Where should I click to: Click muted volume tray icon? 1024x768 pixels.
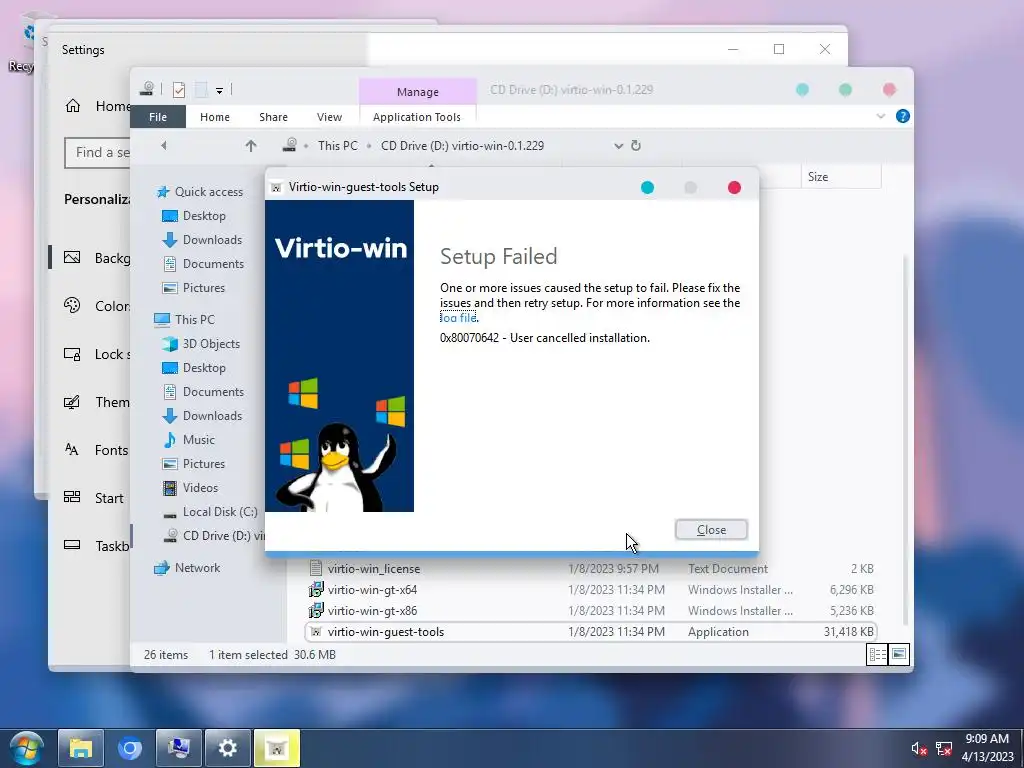[x=919, y=748]
